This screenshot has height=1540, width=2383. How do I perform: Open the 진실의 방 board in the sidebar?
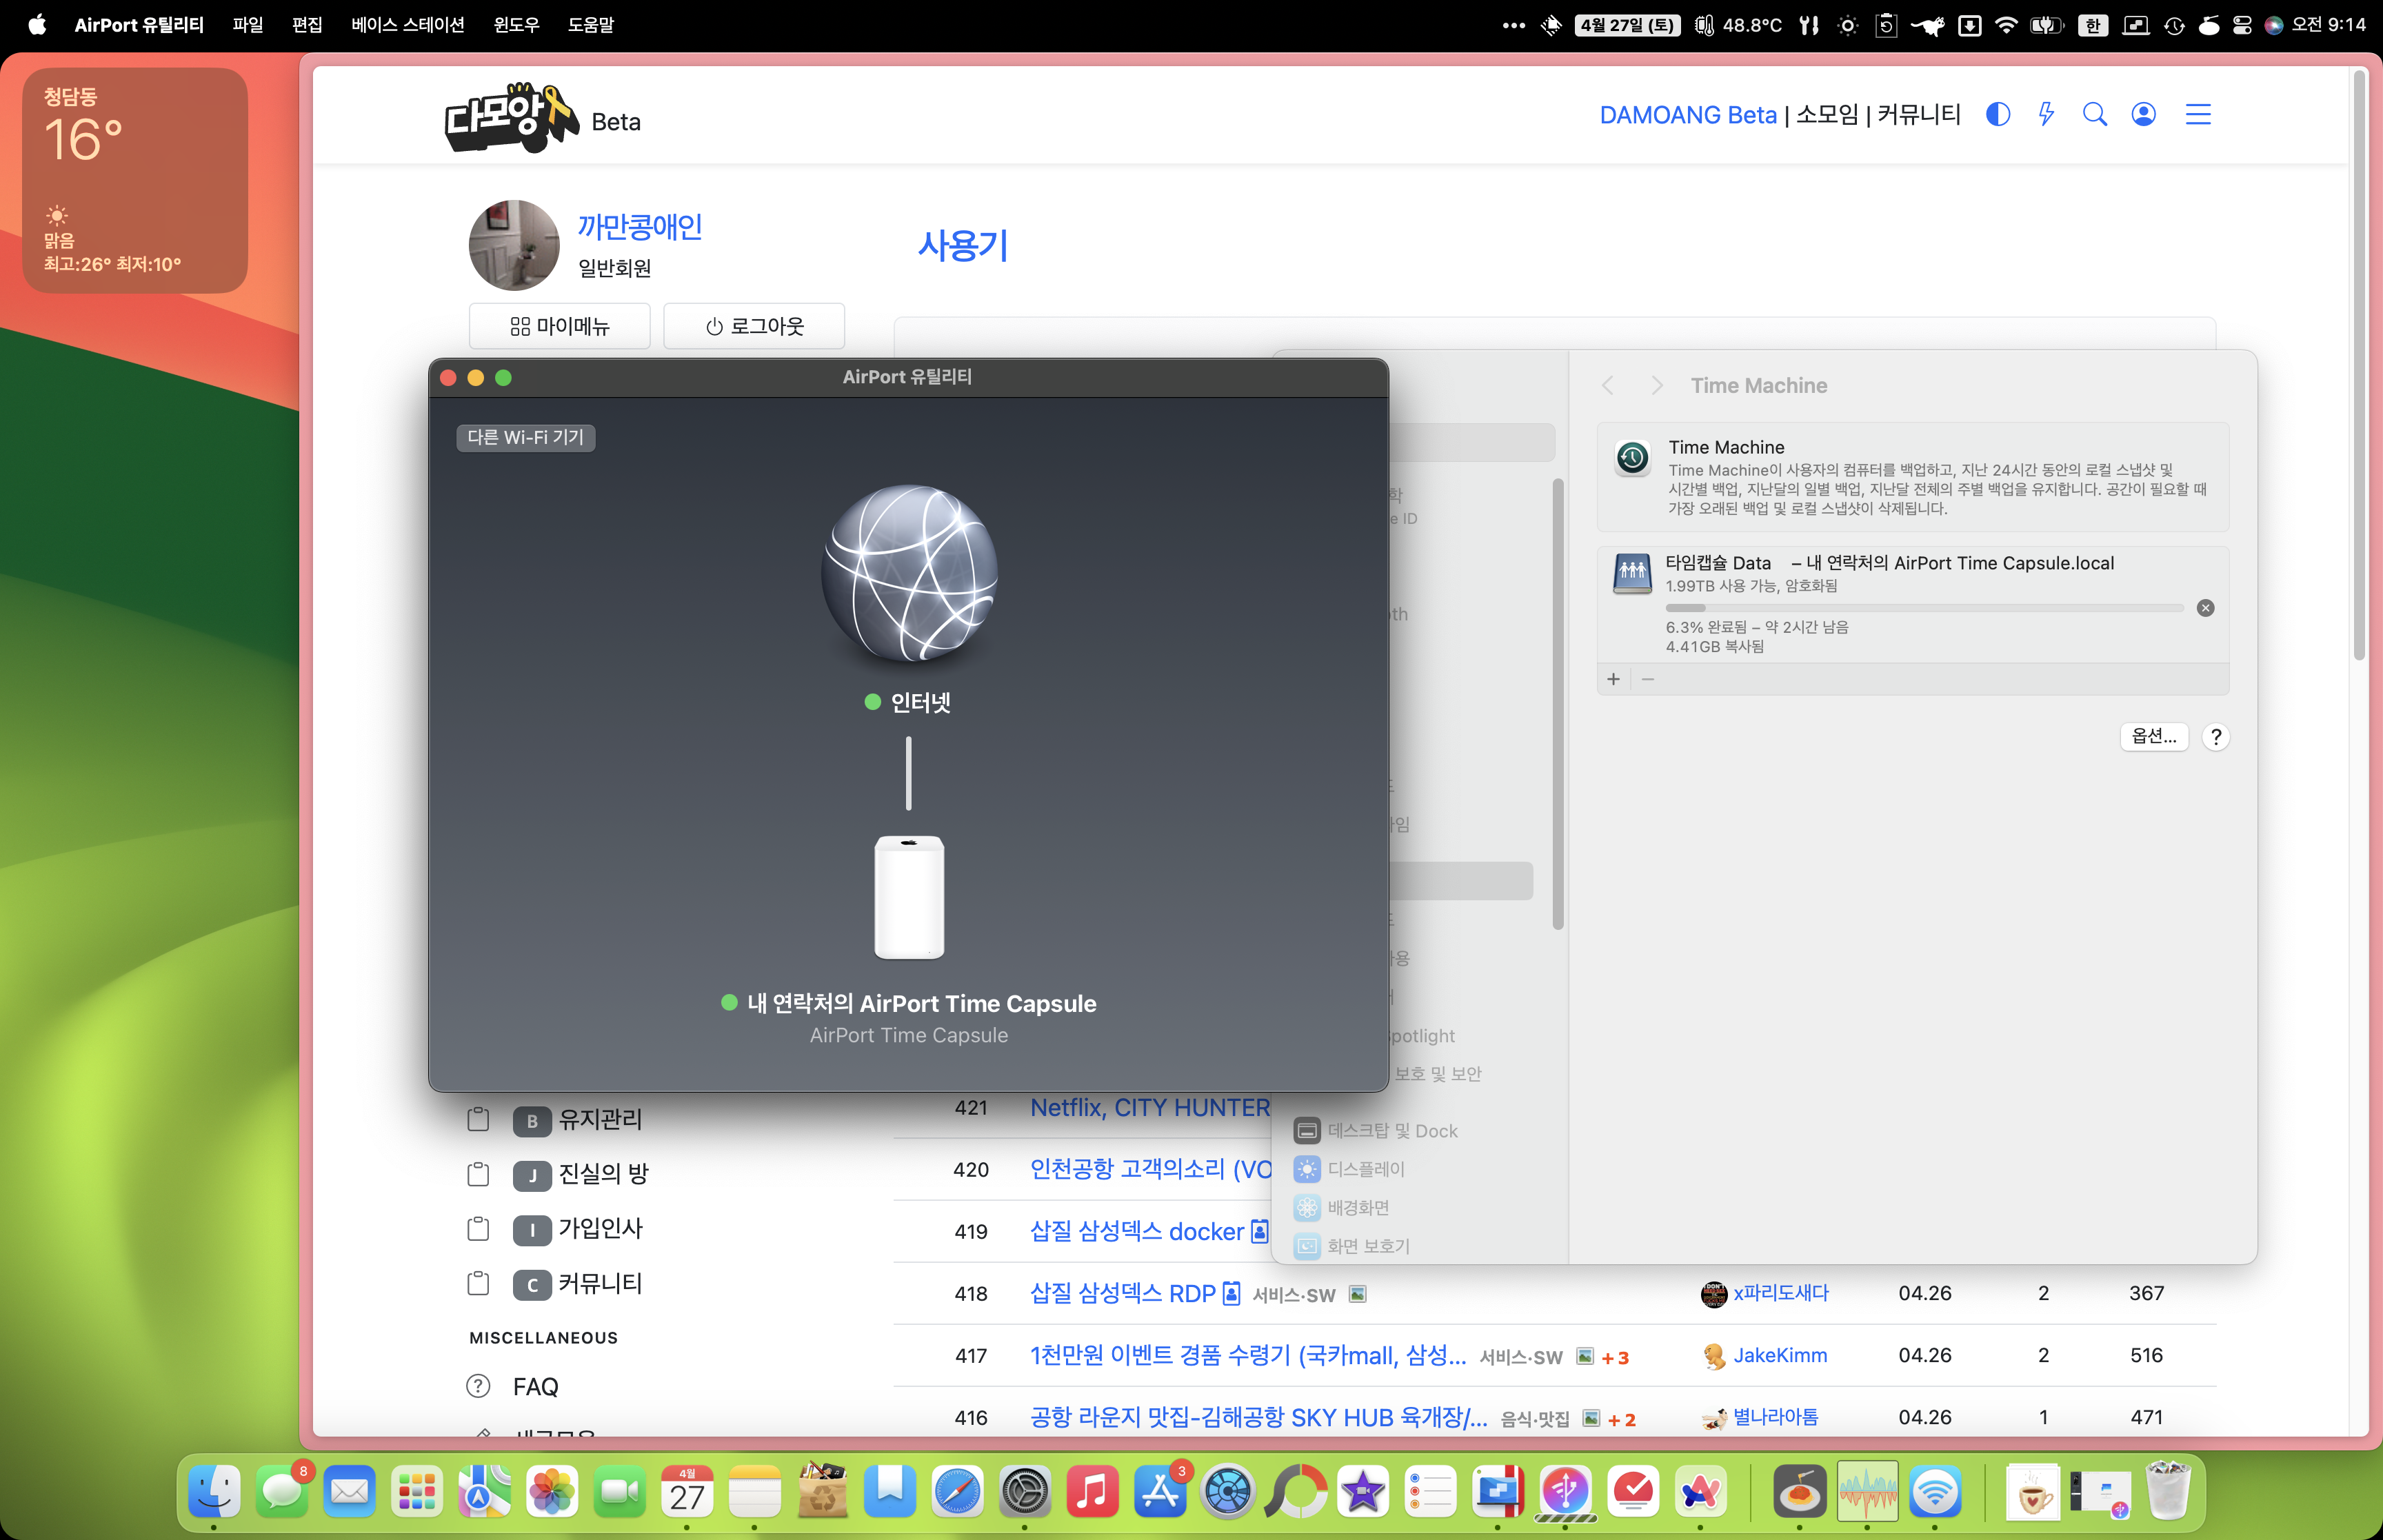click(603, 1174)
